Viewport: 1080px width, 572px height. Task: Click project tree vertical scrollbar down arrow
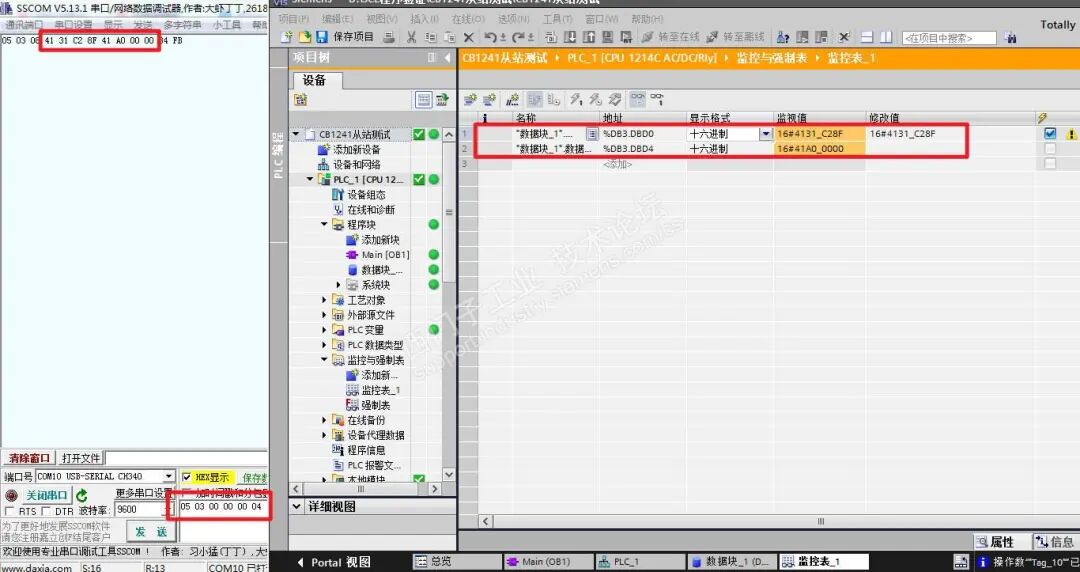click(448, 475)
